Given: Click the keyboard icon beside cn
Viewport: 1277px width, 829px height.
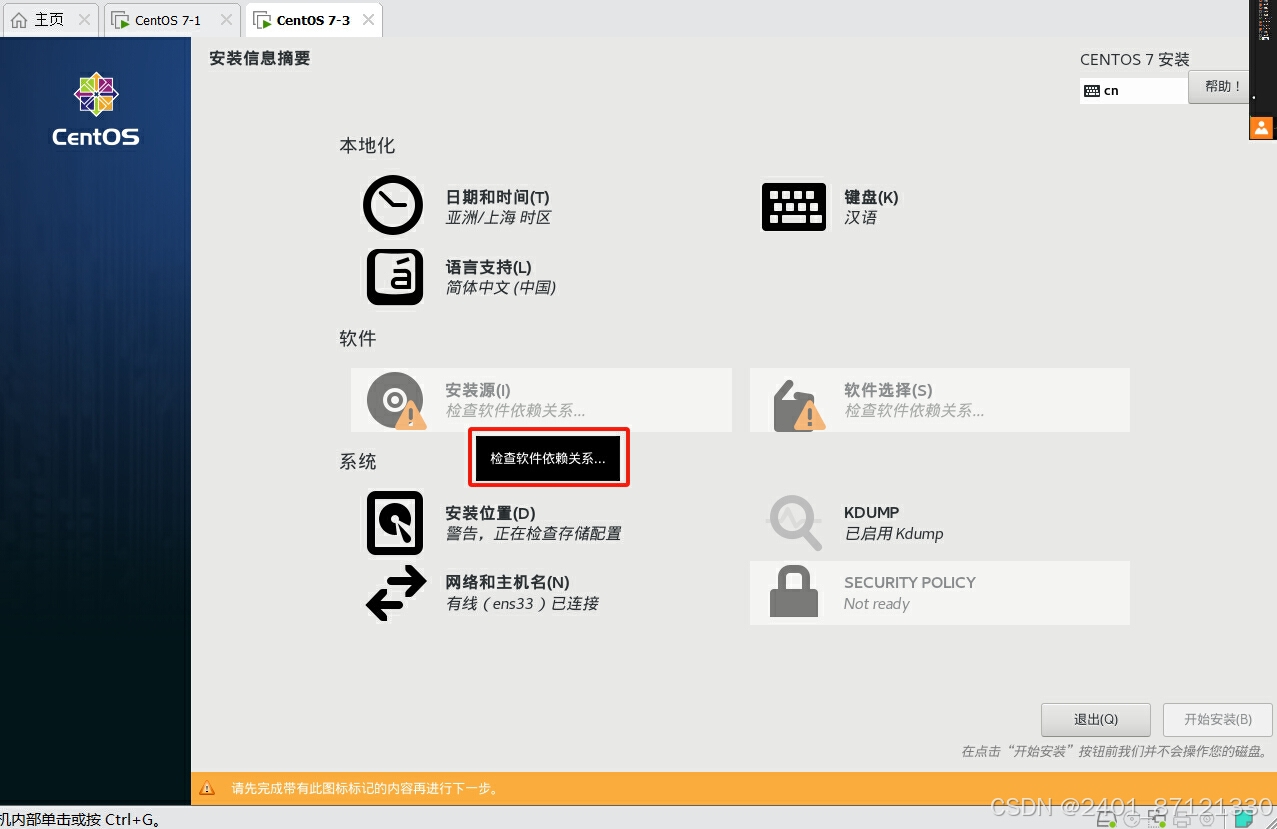Looking at the screenshot, I should pyautogui.click(x=1091, y=90).
